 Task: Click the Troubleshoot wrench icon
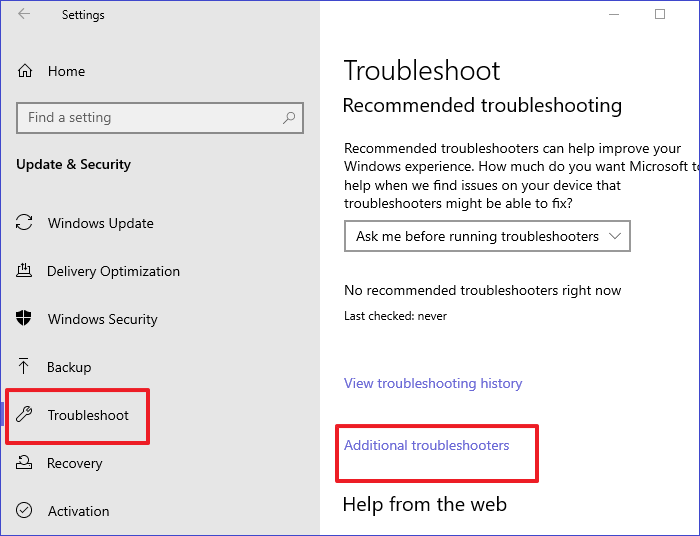[25, 415]
